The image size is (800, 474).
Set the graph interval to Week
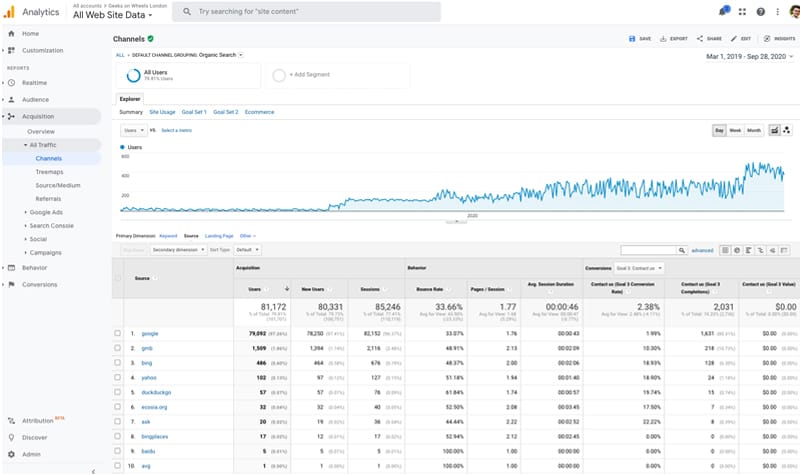pos(735,130)
